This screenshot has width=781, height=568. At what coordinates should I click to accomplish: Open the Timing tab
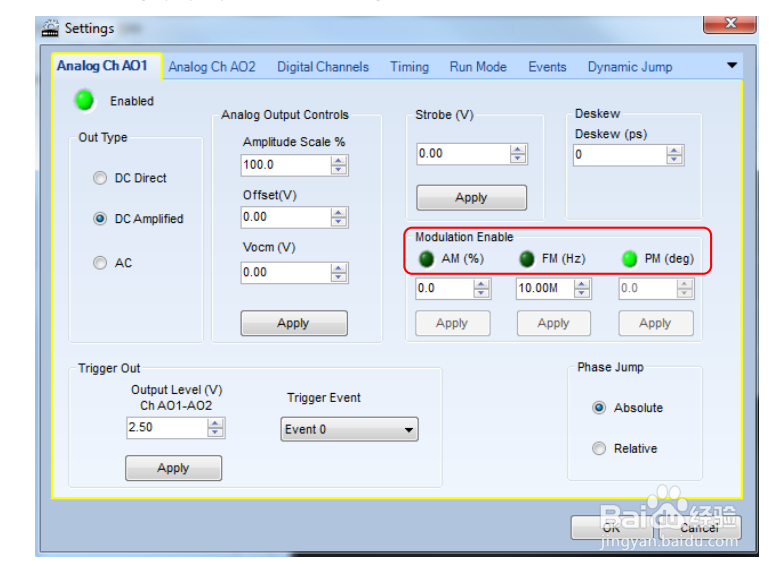(409, 67)
